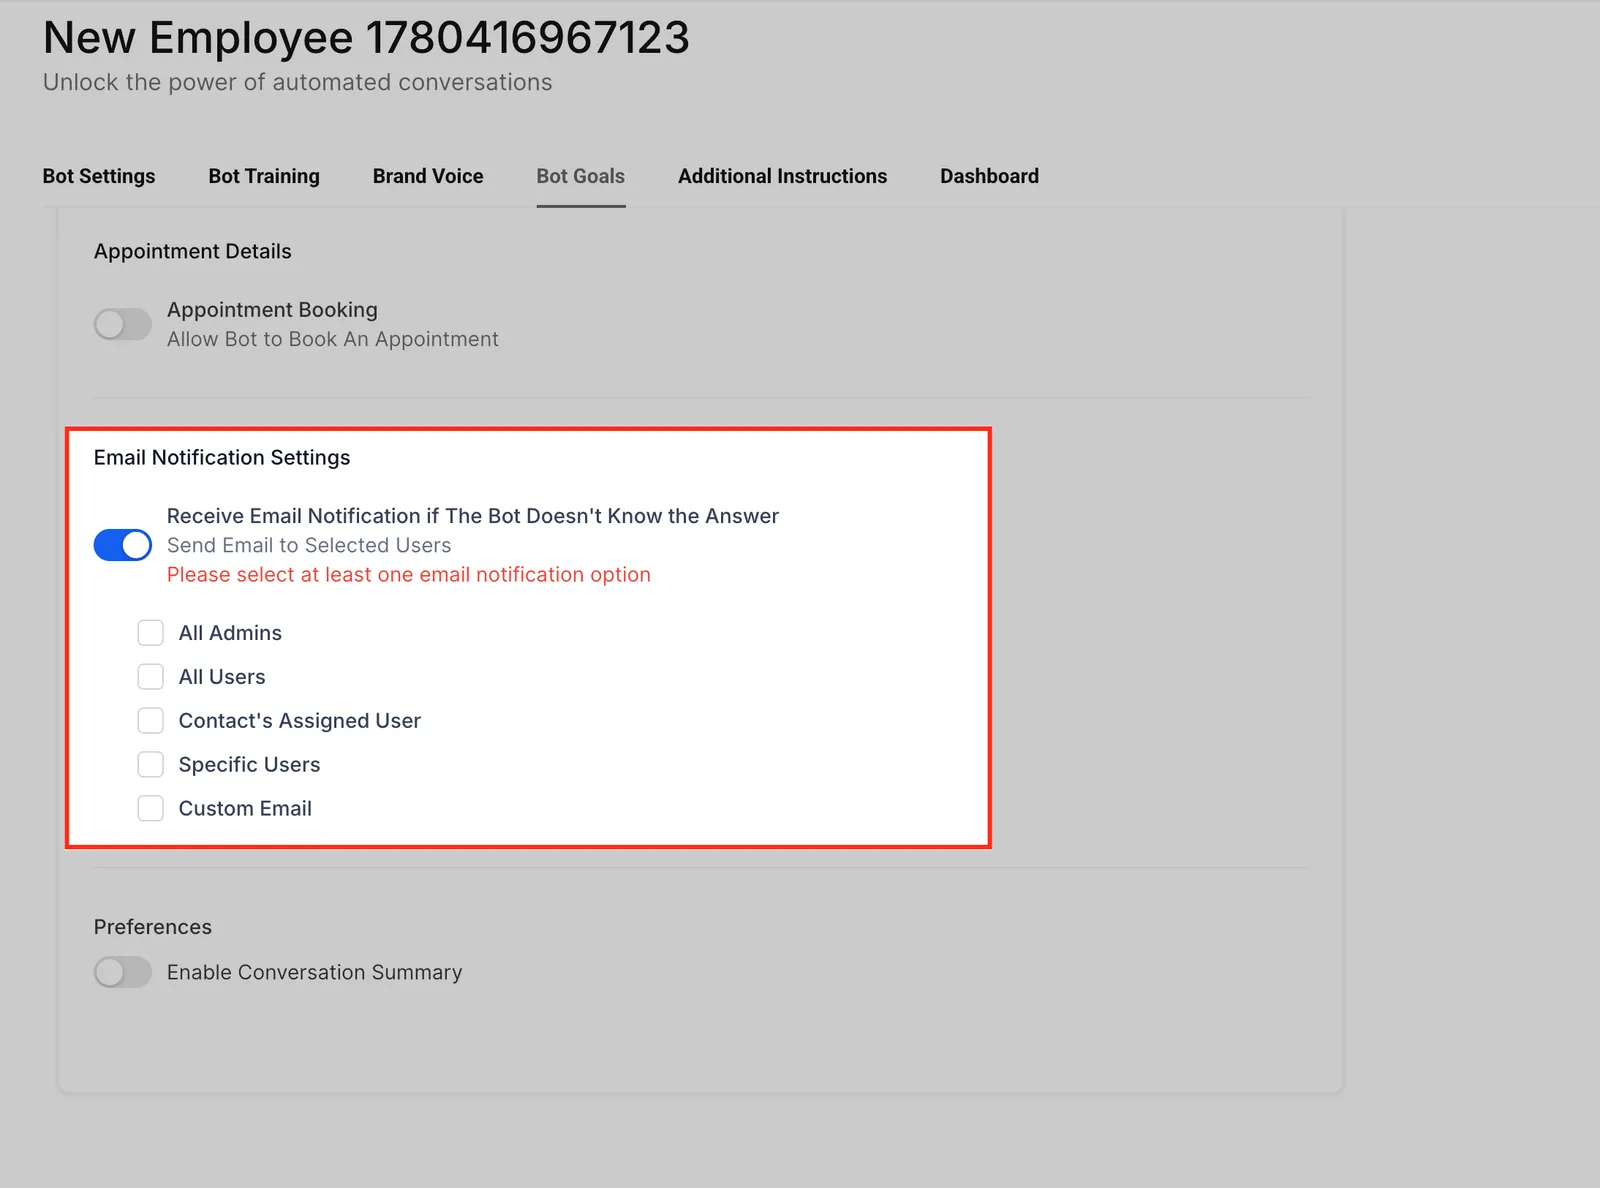Screen dimensions: 1600x1188
Task: Click the All Admins label
Action: pyautogui.click(x=230, y=633)
